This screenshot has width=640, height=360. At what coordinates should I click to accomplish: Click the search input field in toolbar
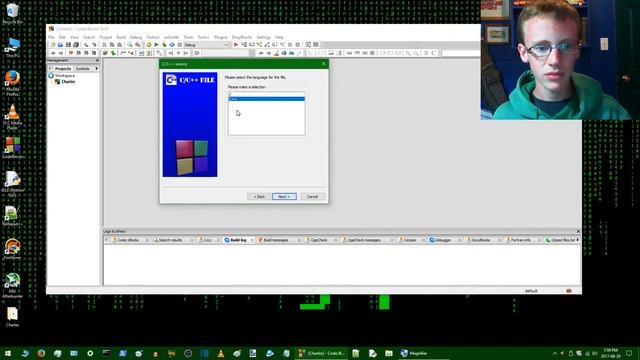pyautogui.click(x=461, y=53)
